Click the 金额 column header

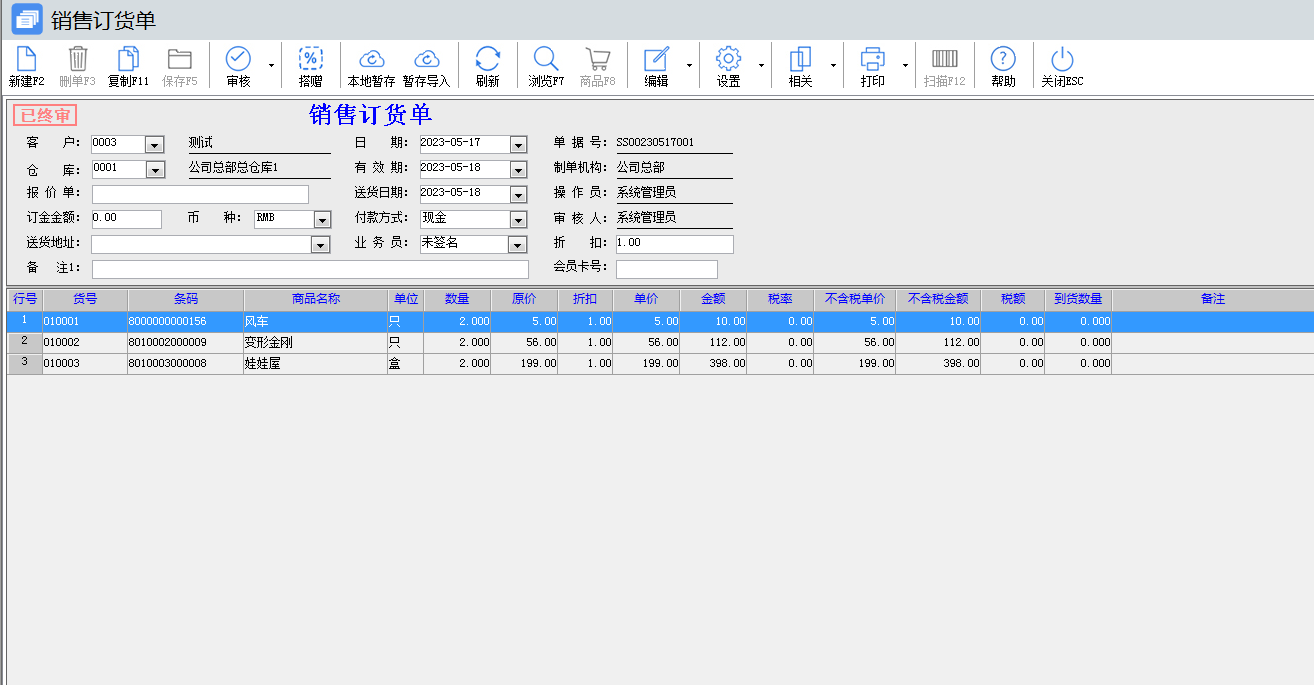coord(713,299)
